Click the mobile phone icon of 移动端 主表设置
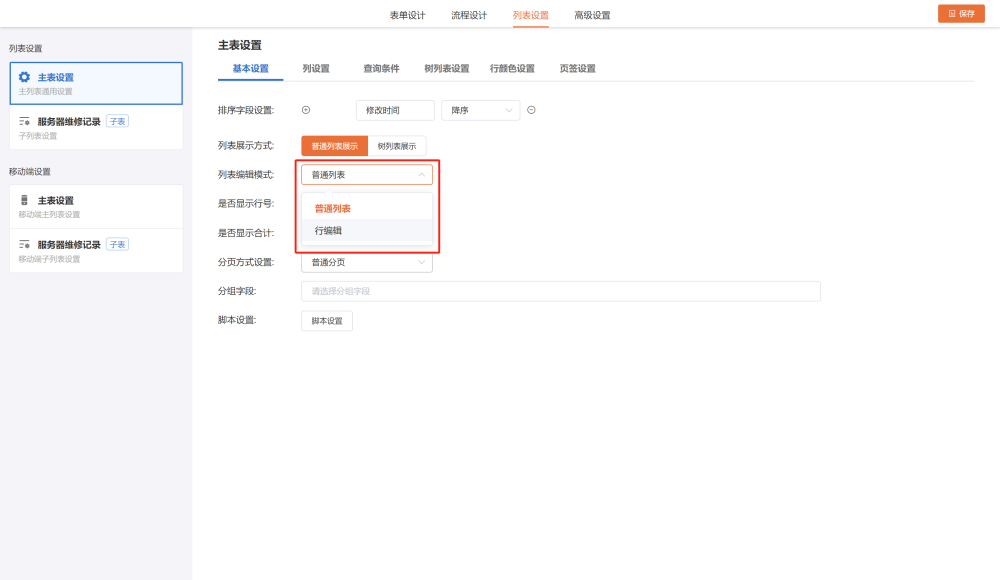Image resolution: width=1000 pixels, height=580 pixels. click(25, 200)
